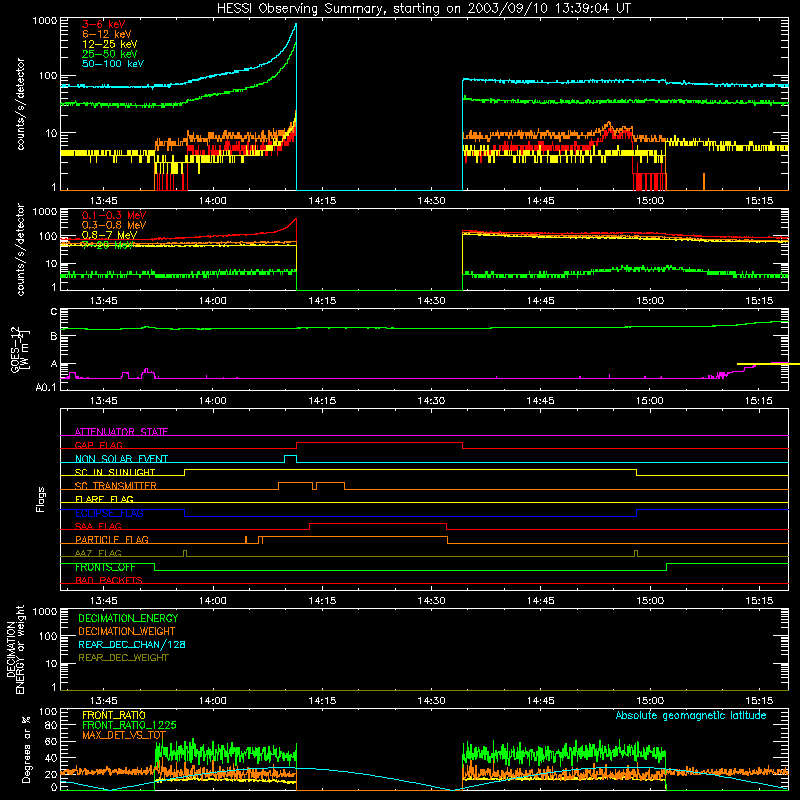Click the SC_IN_SUNLIGHT flag label
Viewport: 800px width, 800px height.
click(x=115, y=472)
